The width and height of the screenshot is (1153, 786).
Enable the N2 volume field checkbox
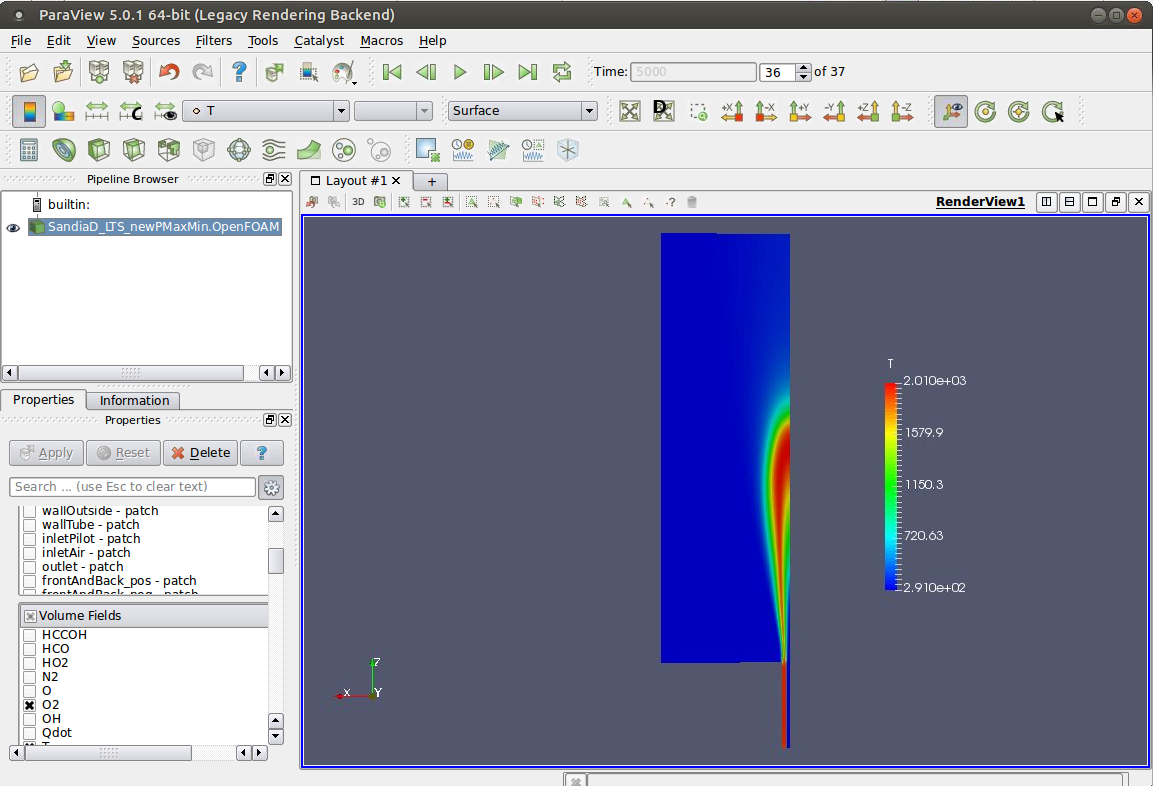pyautogui.click(x=29, y=676)
